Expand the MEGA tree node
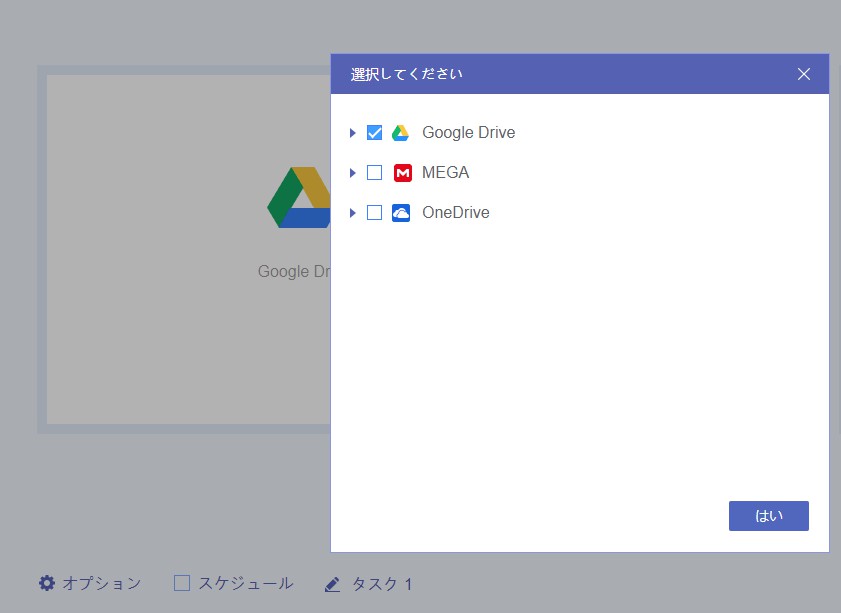Screen dimensions: 841x613 [x=352, y=173]
